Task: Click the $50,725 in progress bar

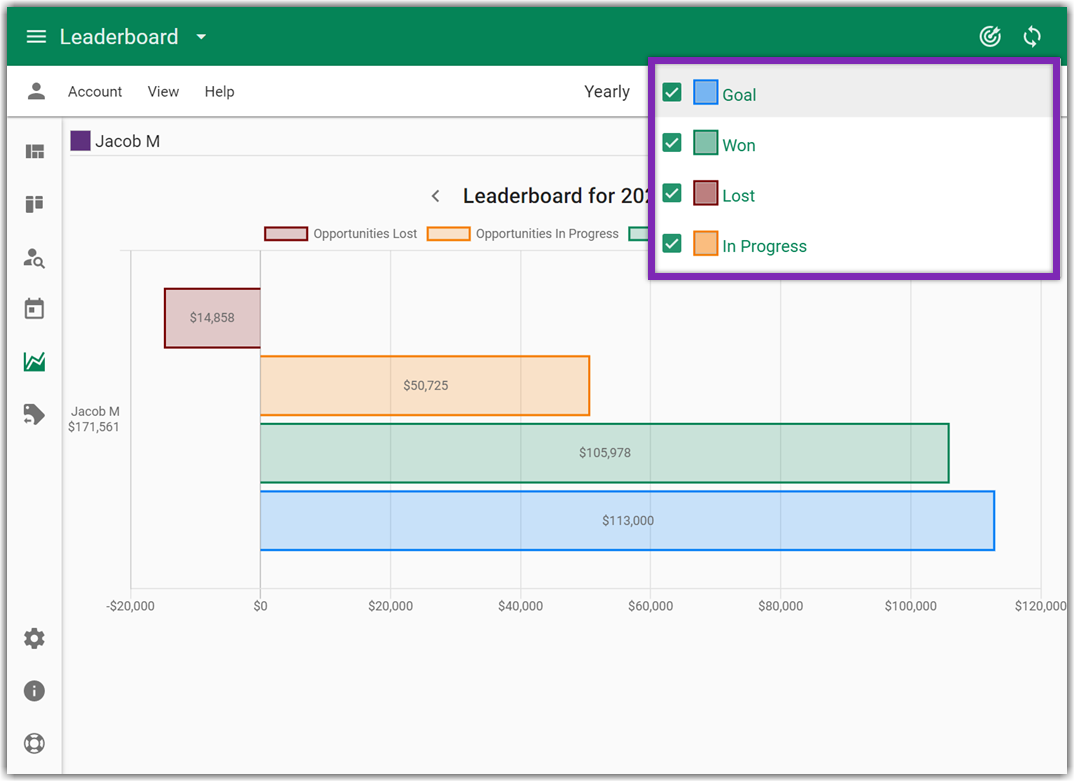Action: [x=425, y=386]
